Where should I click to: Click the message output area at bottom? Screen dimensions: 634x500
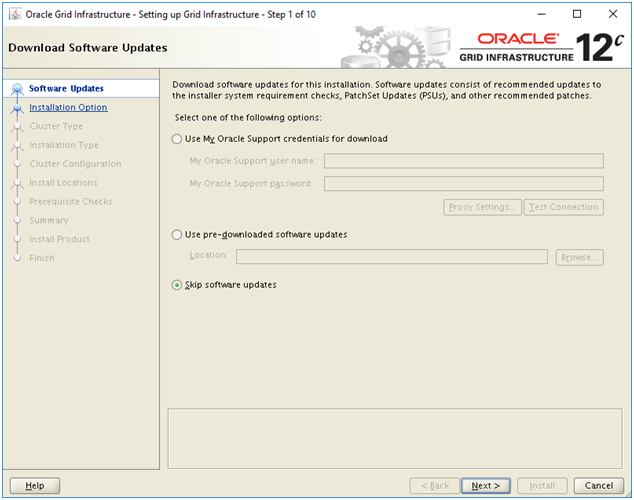(x=395, y=439)
